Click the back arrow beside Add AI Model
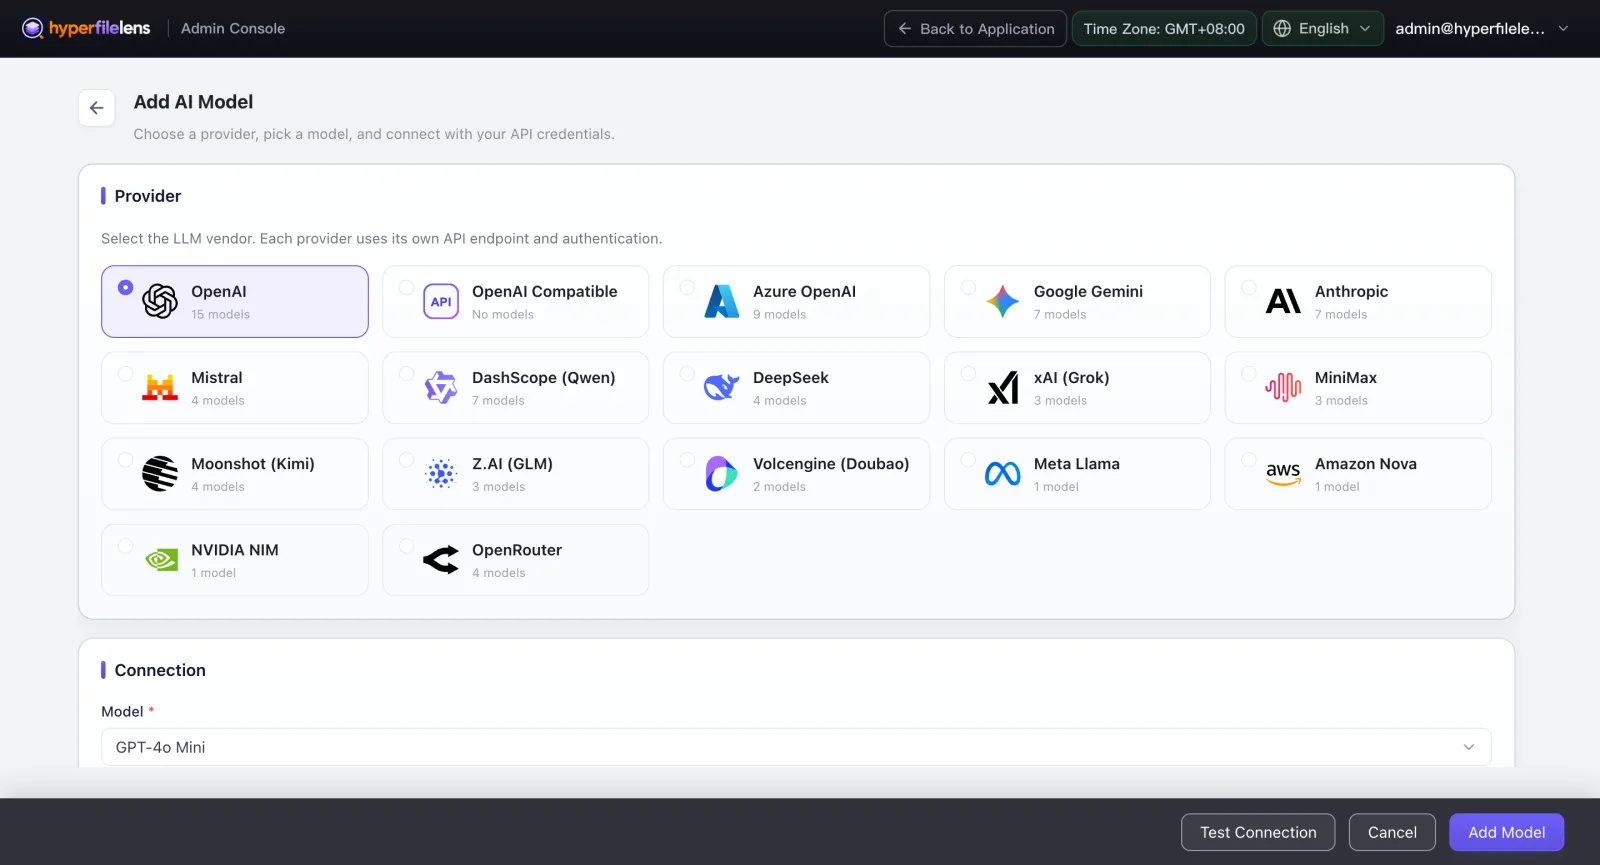The image size is (1600, 865). (x=96, y=108)
